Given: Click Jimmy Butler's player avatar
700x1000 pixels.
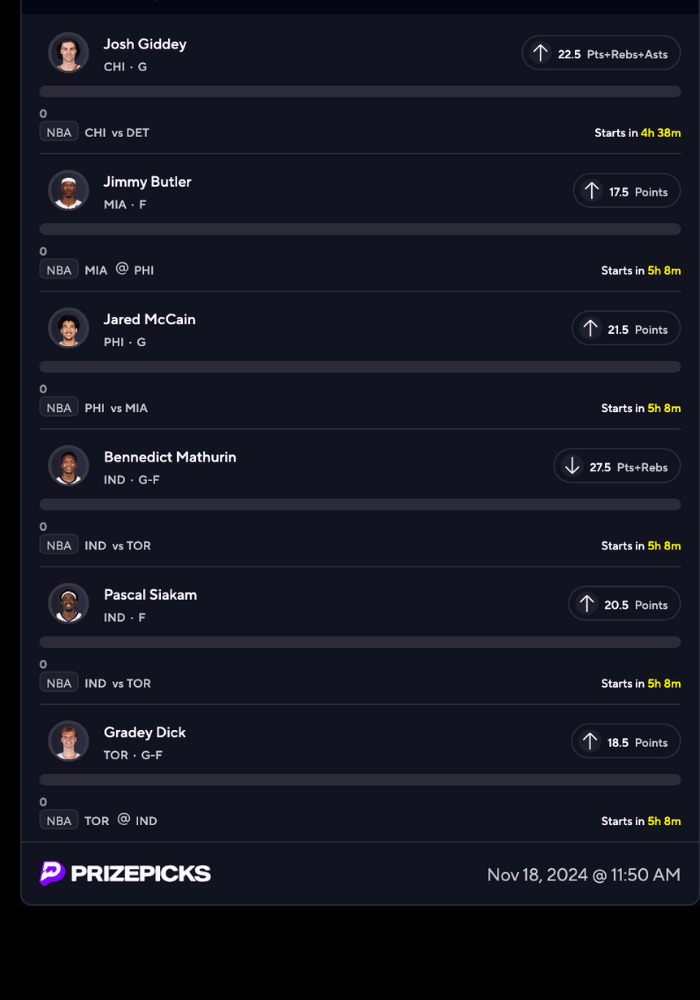Looking at the screenshot, I should [x=68, y=190].
